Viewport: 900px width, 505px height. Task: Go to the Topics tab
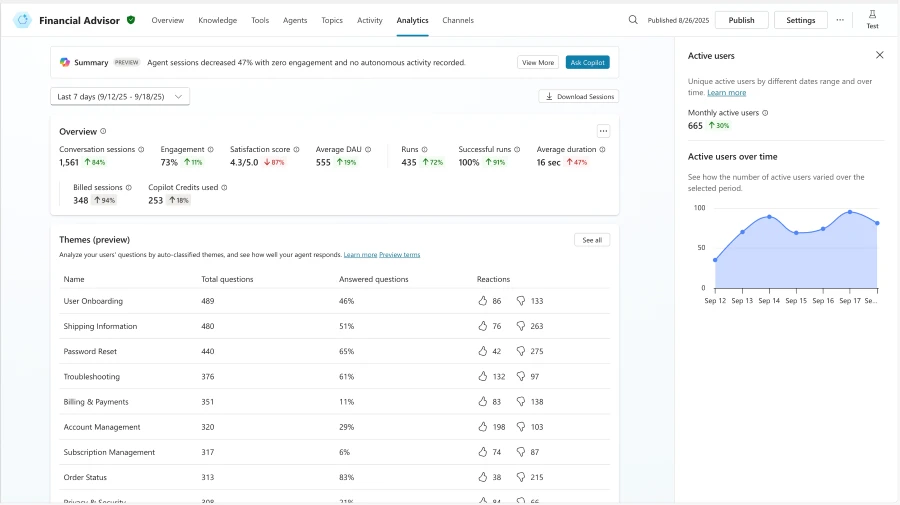[331, 20]
